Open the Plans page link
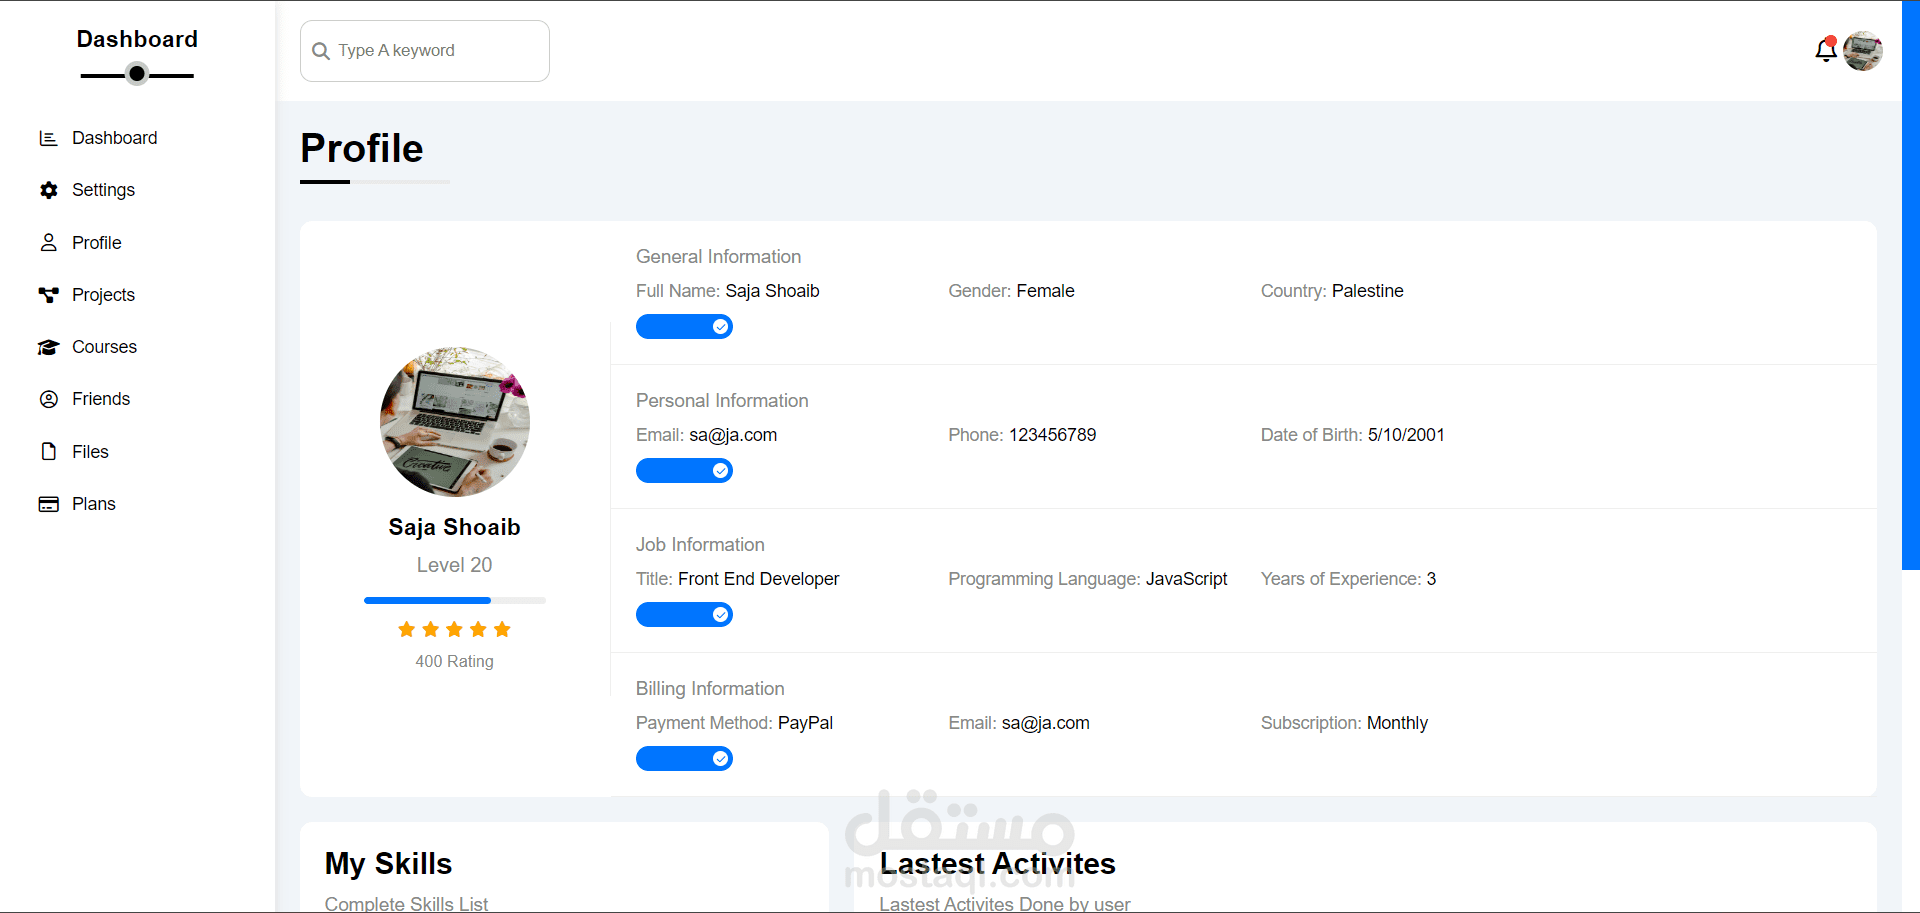The image size is (1920, 913). (94, 504)
